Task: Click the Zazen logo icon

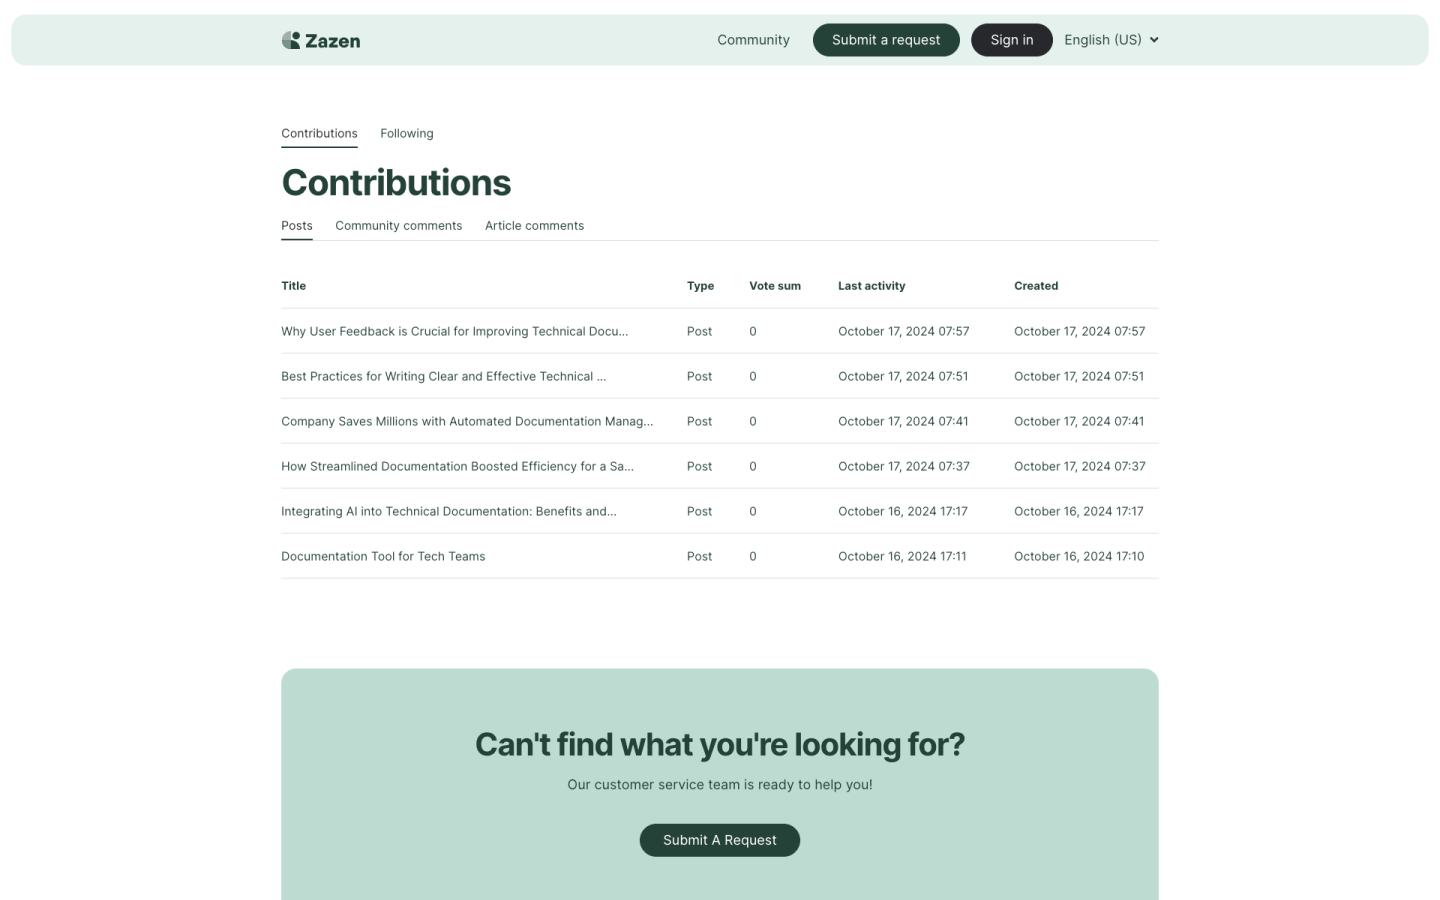Action: pos(291,40)
